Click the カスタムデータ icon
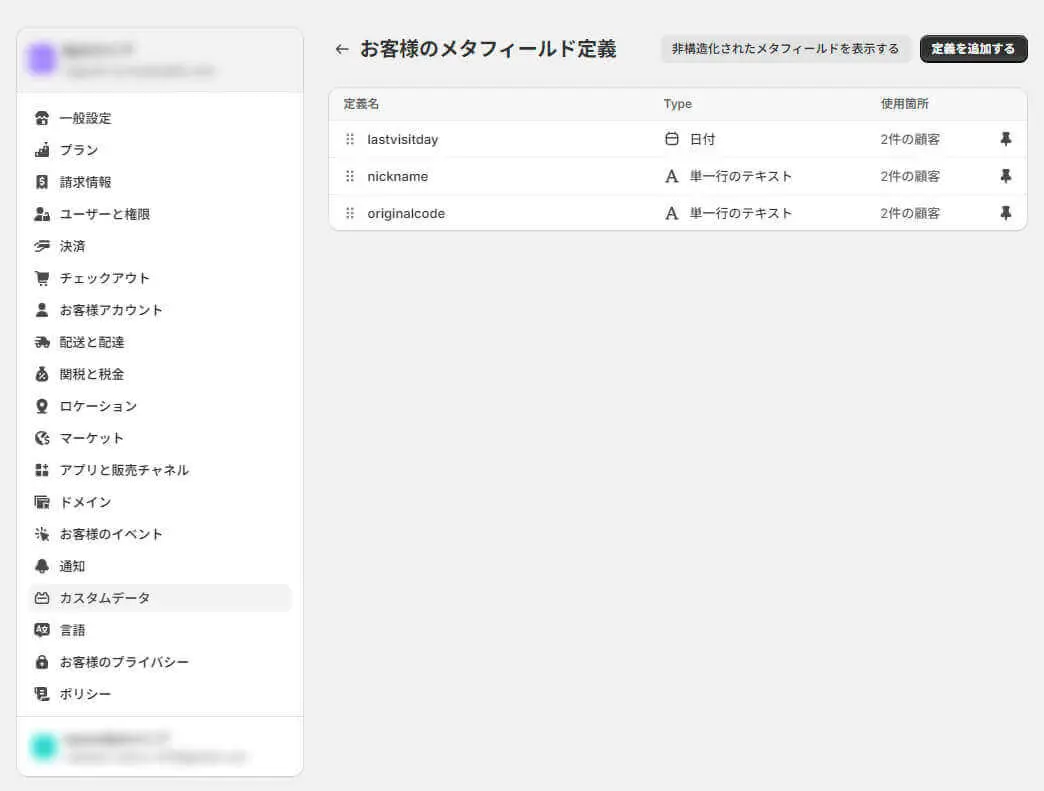Image resolution: width=1044 pixels, height=791 pixels. (x=42, y=598)
